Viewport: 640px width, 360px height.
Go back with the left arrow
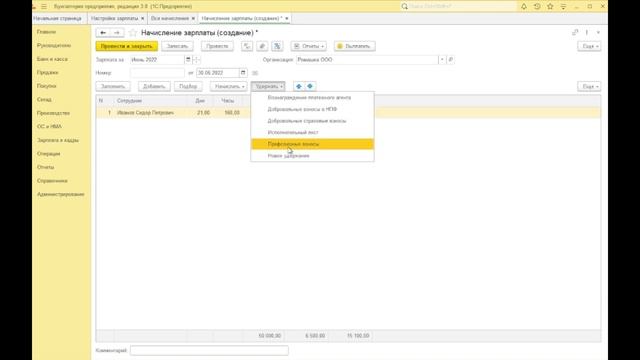point(103,33)
